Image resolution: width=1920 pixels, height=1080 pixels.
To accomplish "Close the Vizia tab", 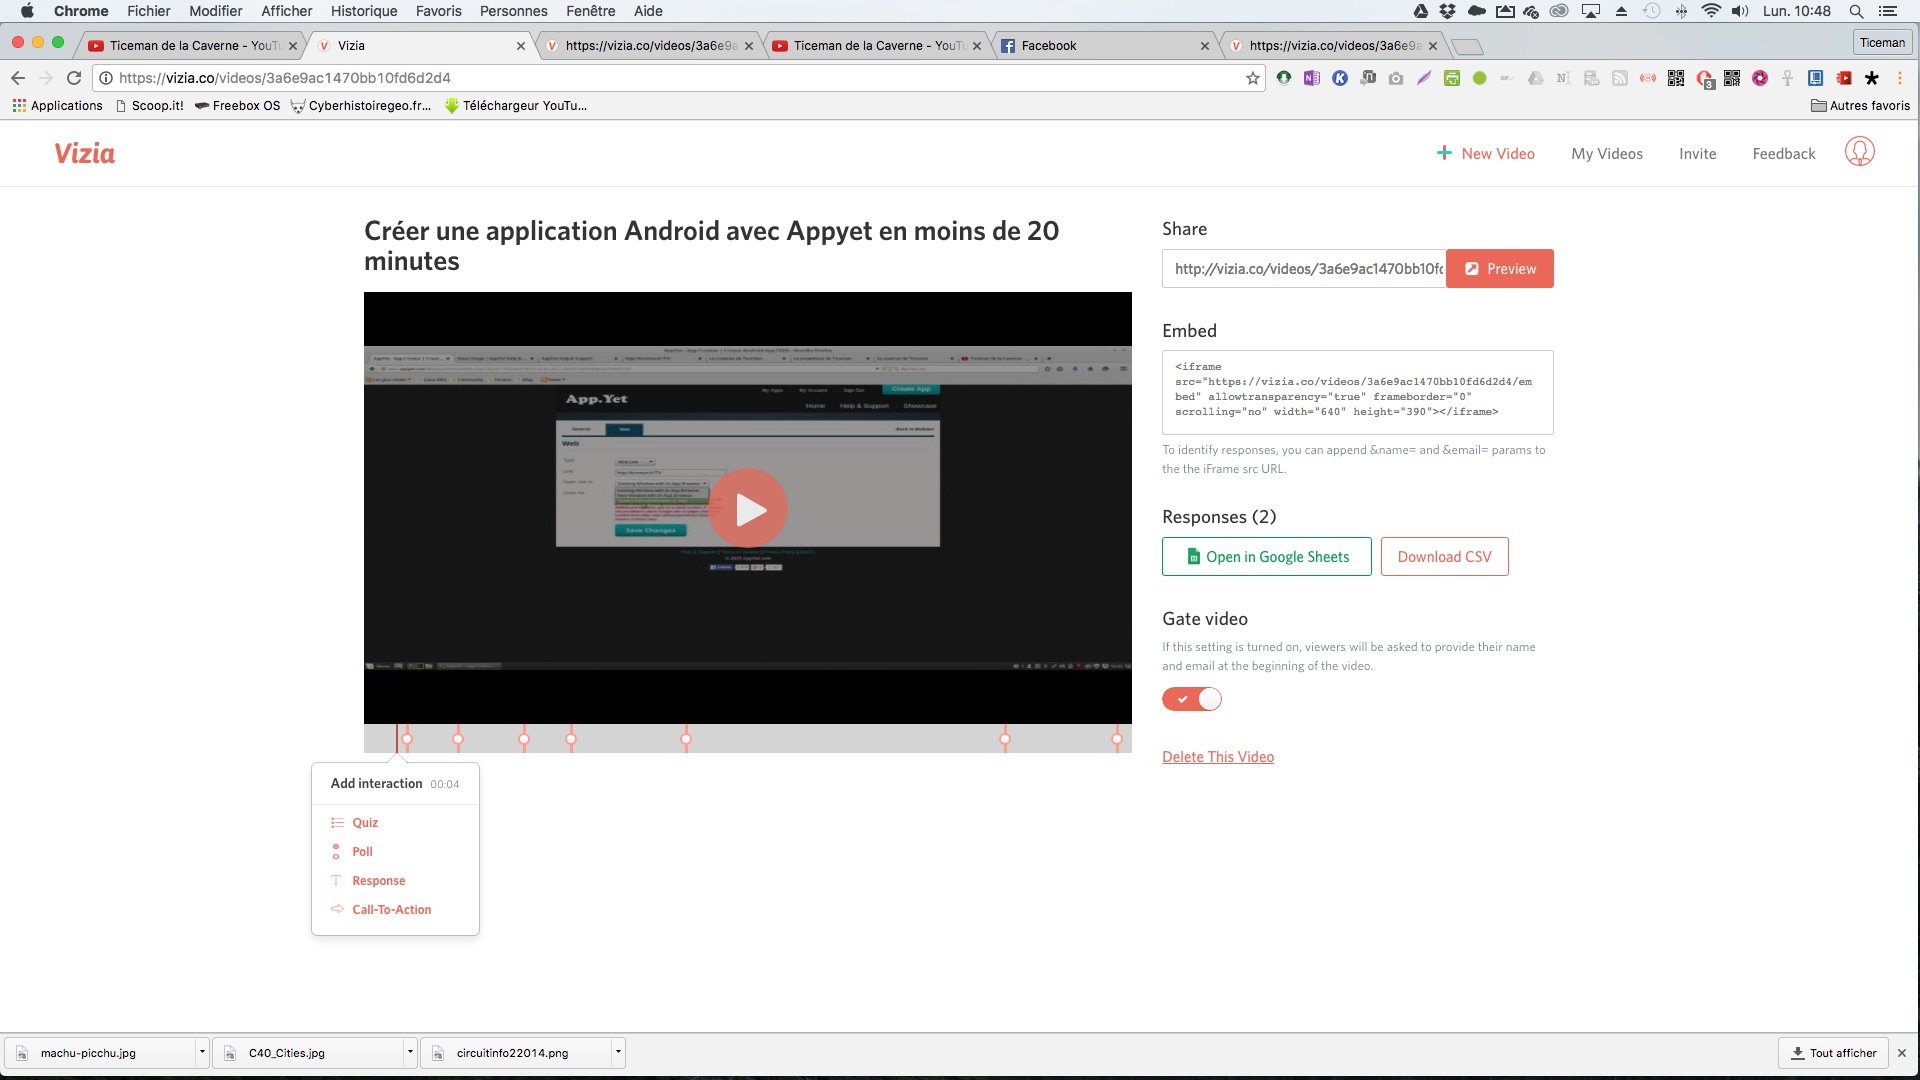I will click(521, 46).
